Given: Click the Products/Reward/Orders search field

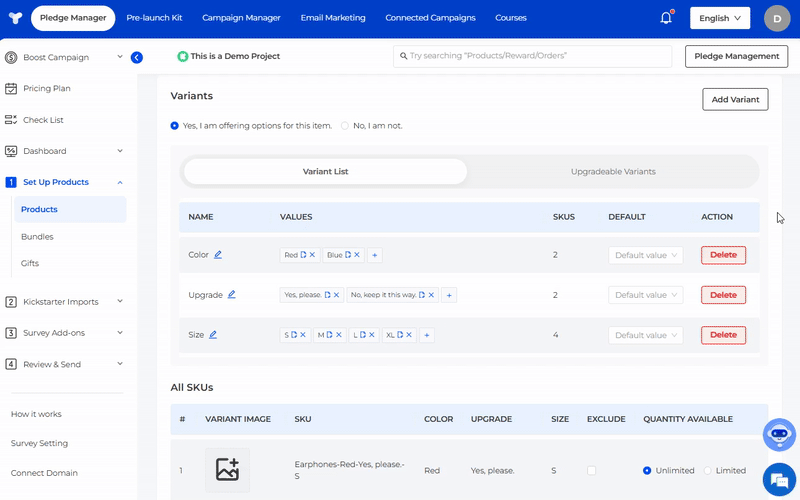Looking at the screenshot, I should [532, 57].
